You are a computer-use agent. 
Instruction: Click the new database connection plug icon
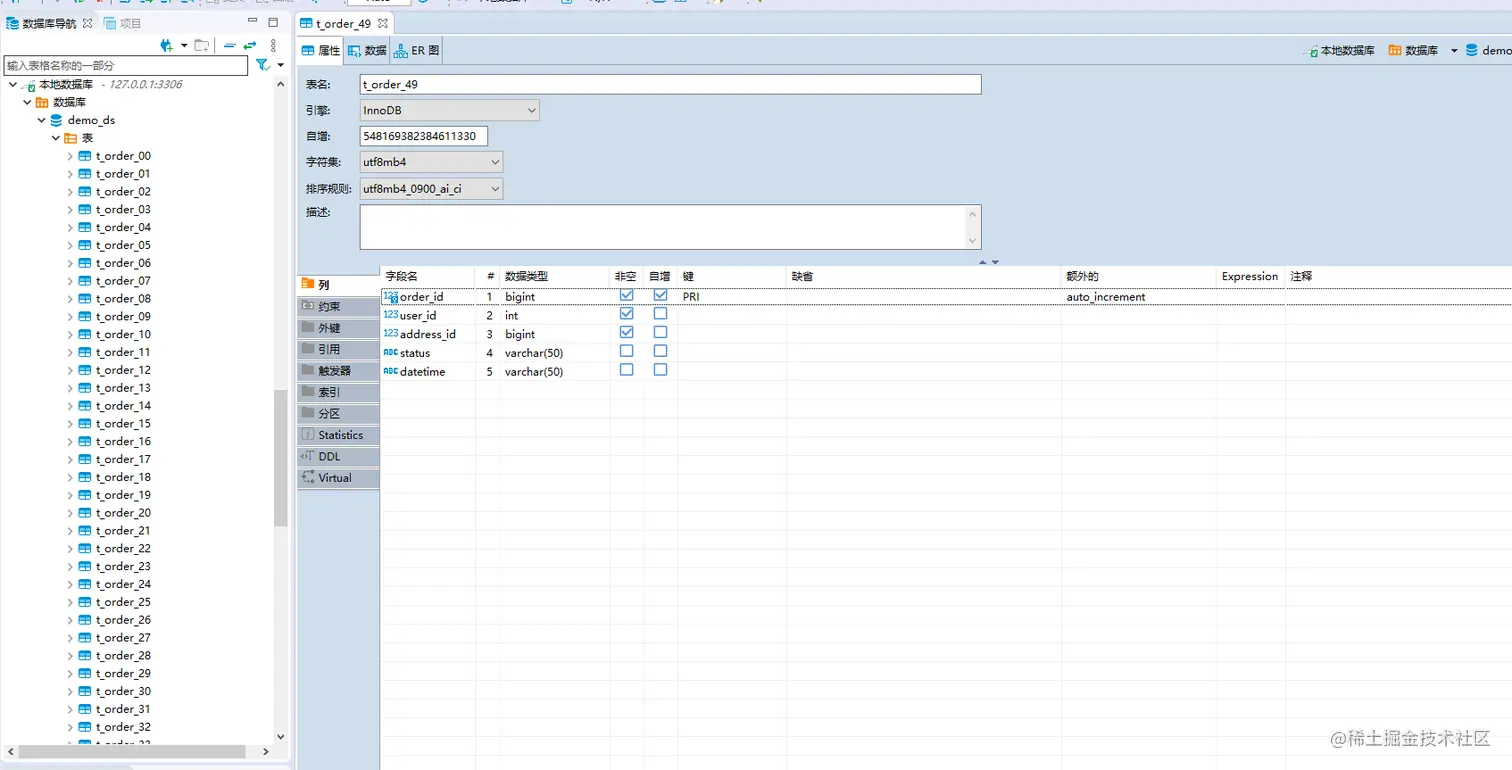[167, 45]
